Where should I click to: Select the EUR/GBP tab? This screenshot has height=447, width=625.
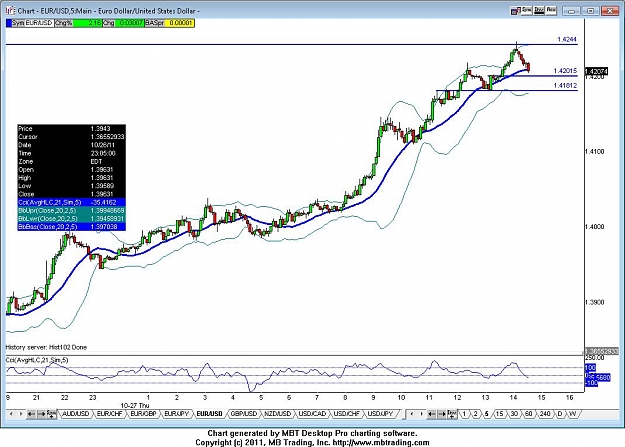[143, 414]
